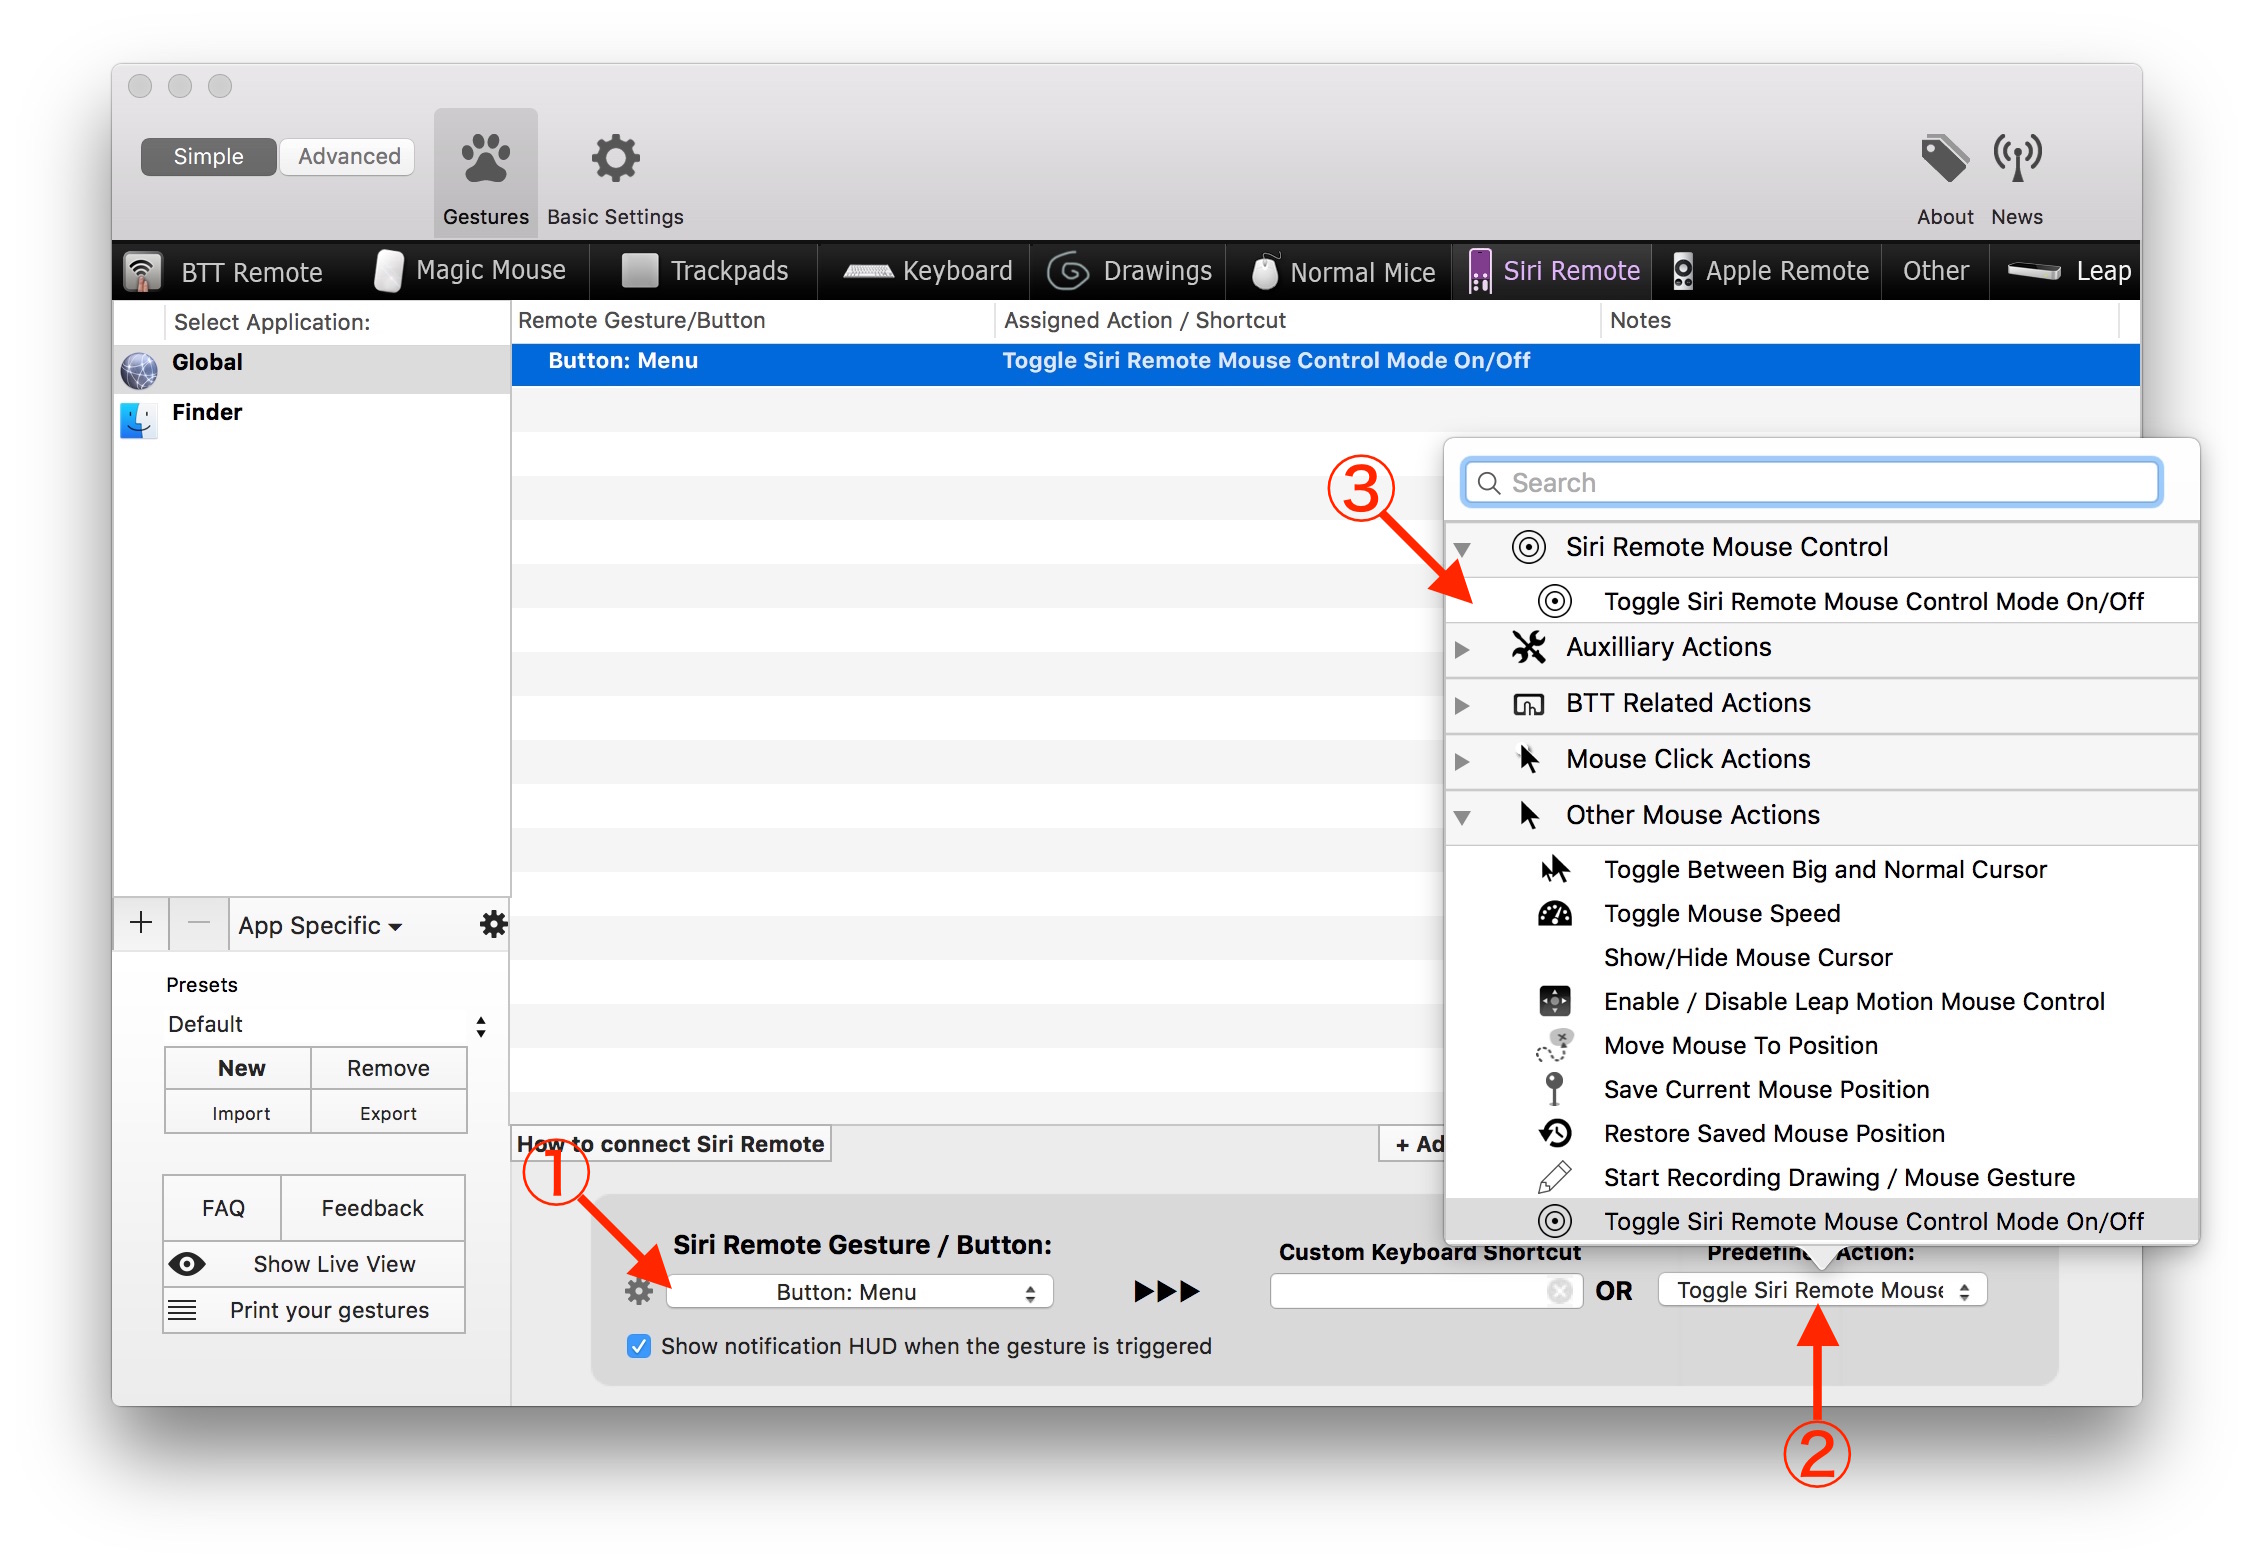The image size is (2260, 1566).
Task: Expand the Auxilliary Actions group
Action: tap(1462, 649)
